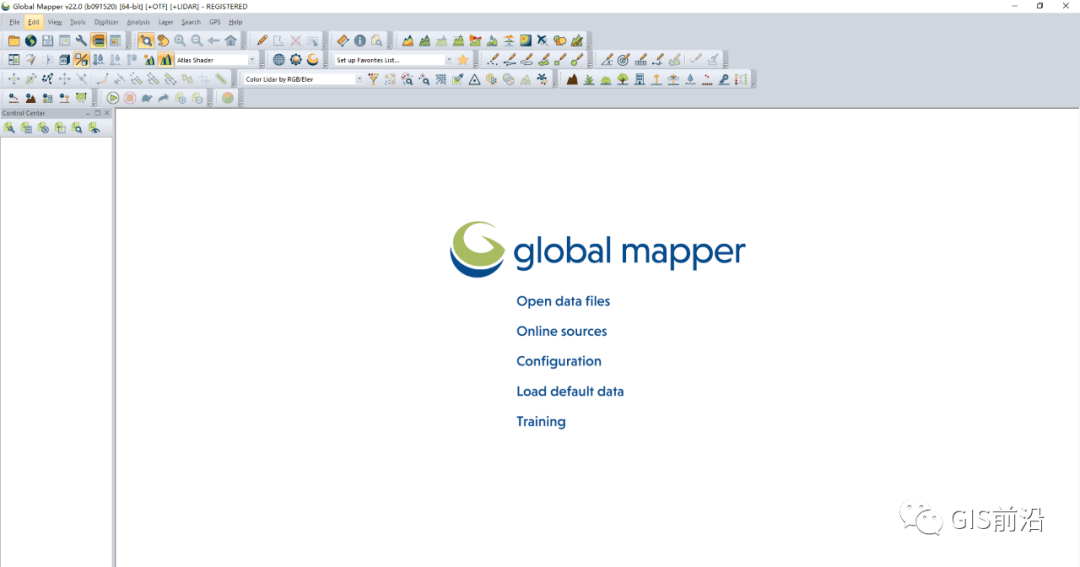Click the home full view icon

tap(231, 41)
